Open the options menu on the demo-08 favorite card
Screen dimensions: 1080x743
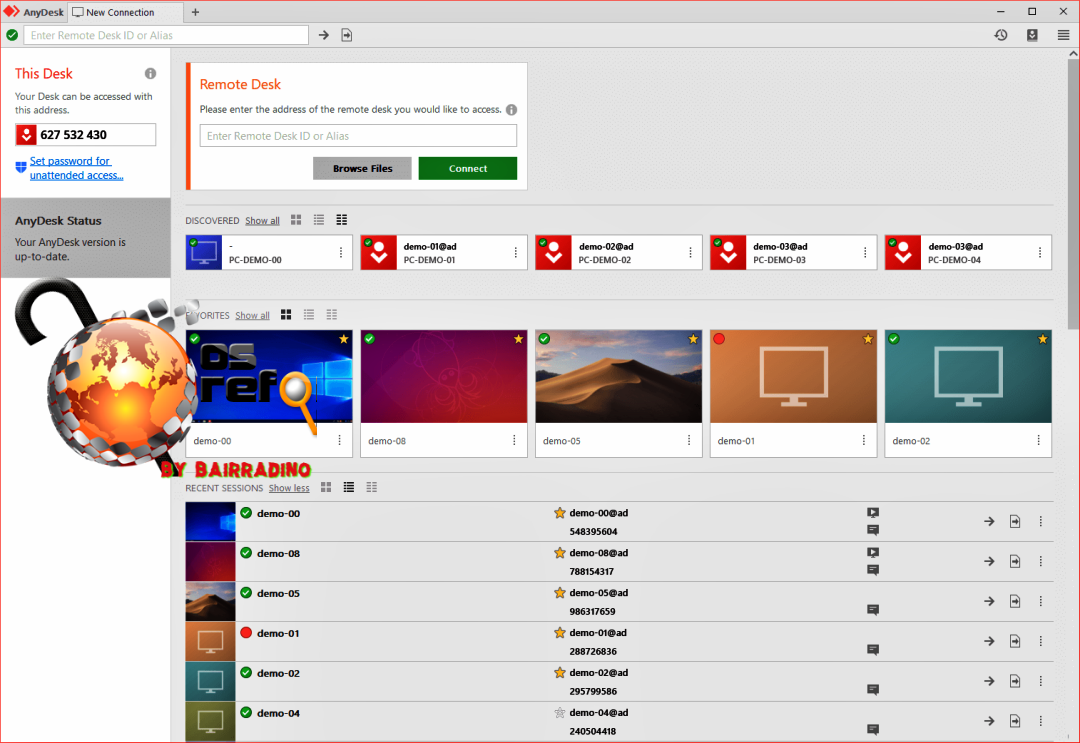pyautogui.click(x=515, y=440)
